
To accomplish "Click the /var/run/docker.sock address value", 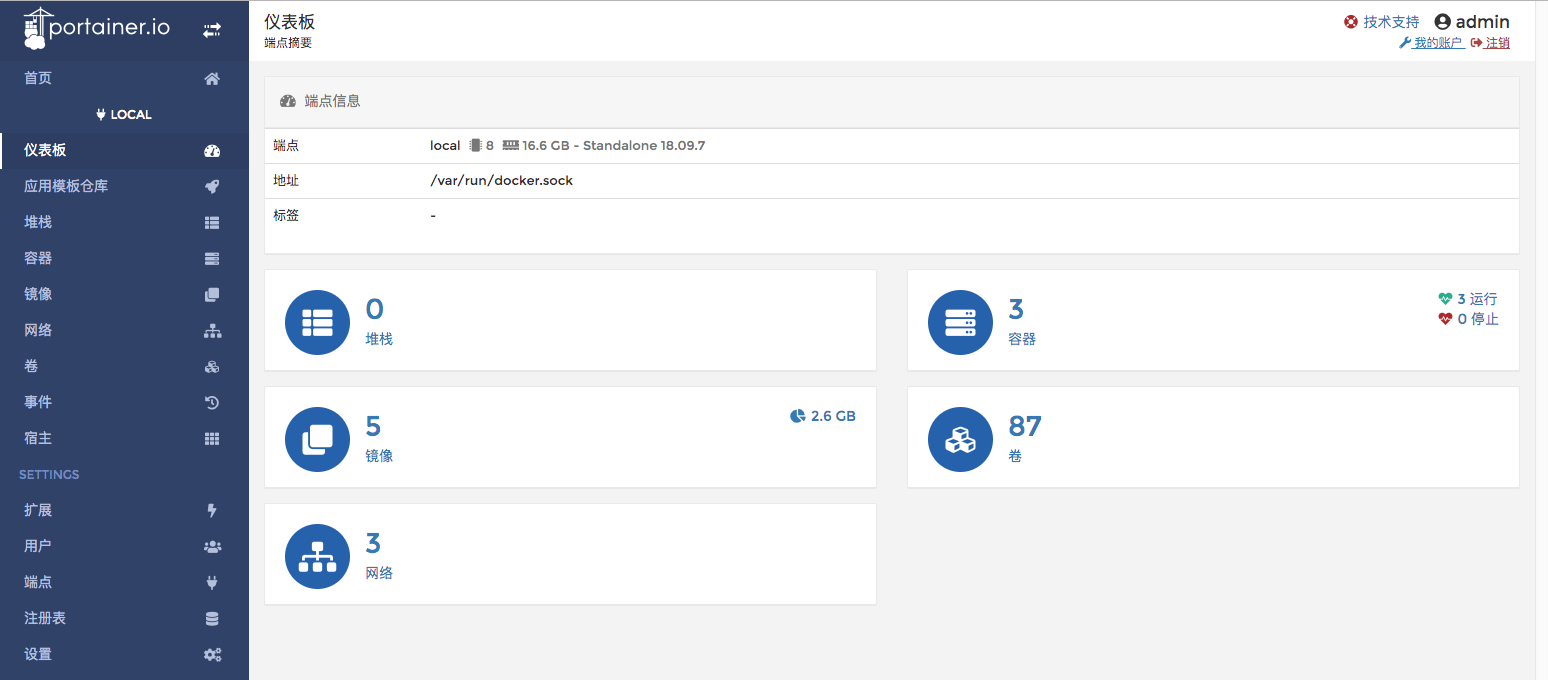I will click(501, 181).
